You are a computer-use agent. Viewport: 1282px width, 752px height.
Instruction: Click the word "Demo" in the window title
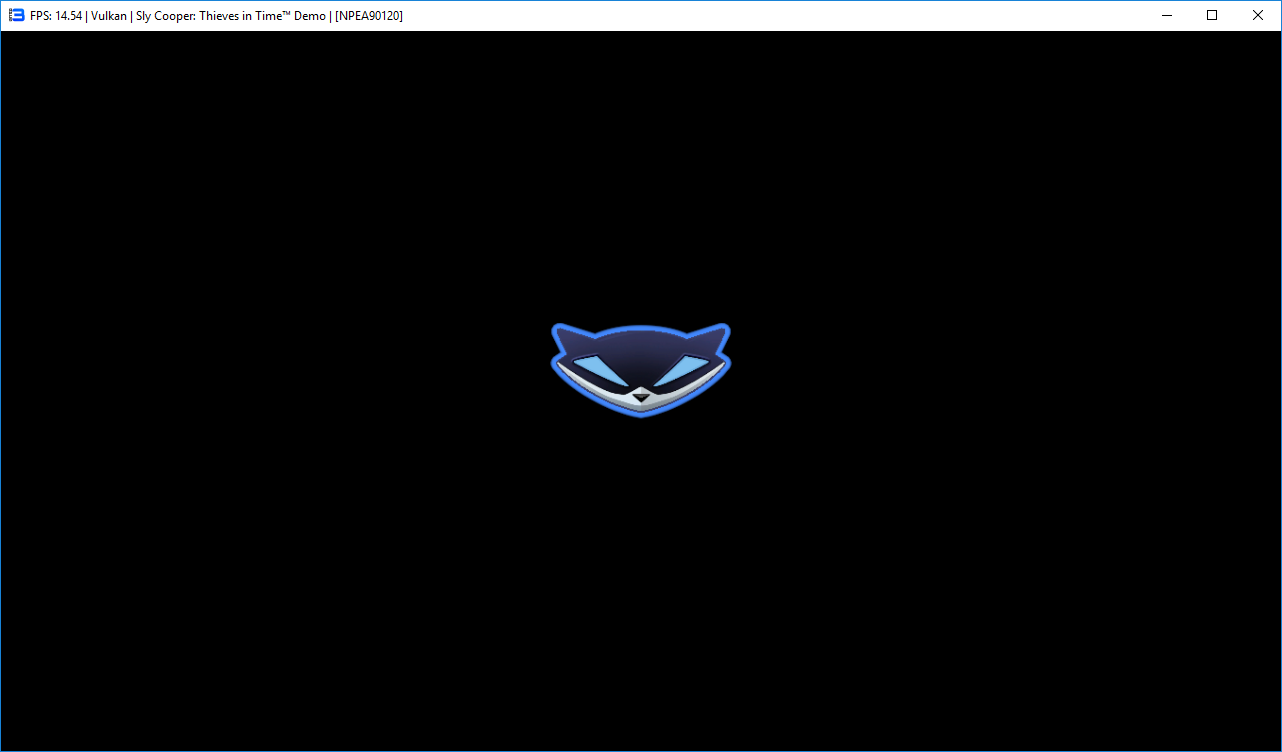tap(310, 16)
